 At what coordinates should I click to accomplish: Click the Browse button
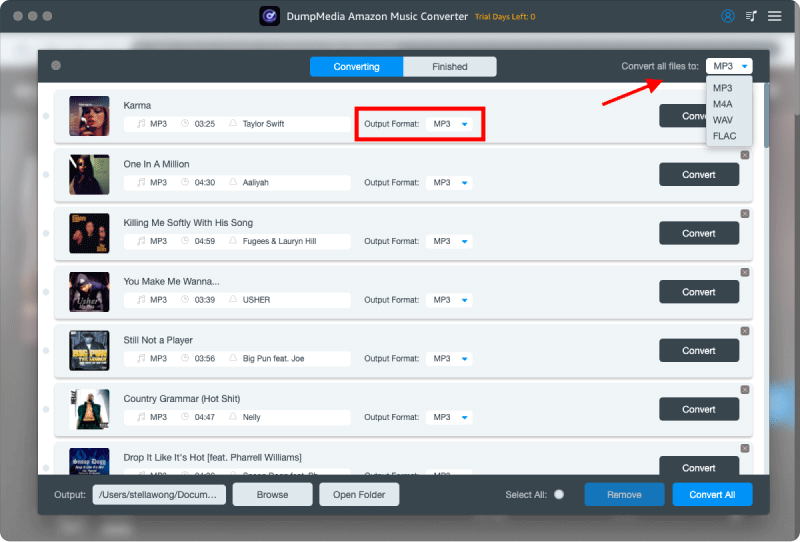click(x=272, y=495)
